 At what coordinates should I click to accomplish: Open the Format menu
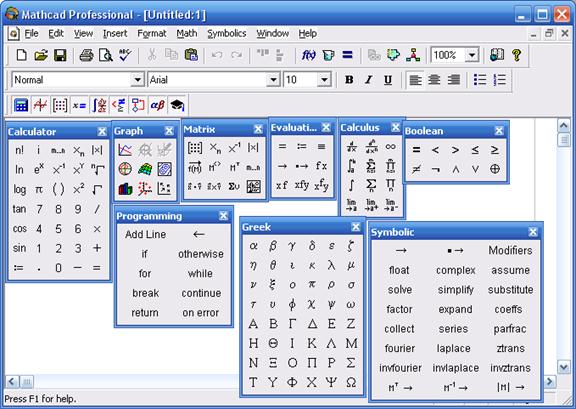point(152,34)
